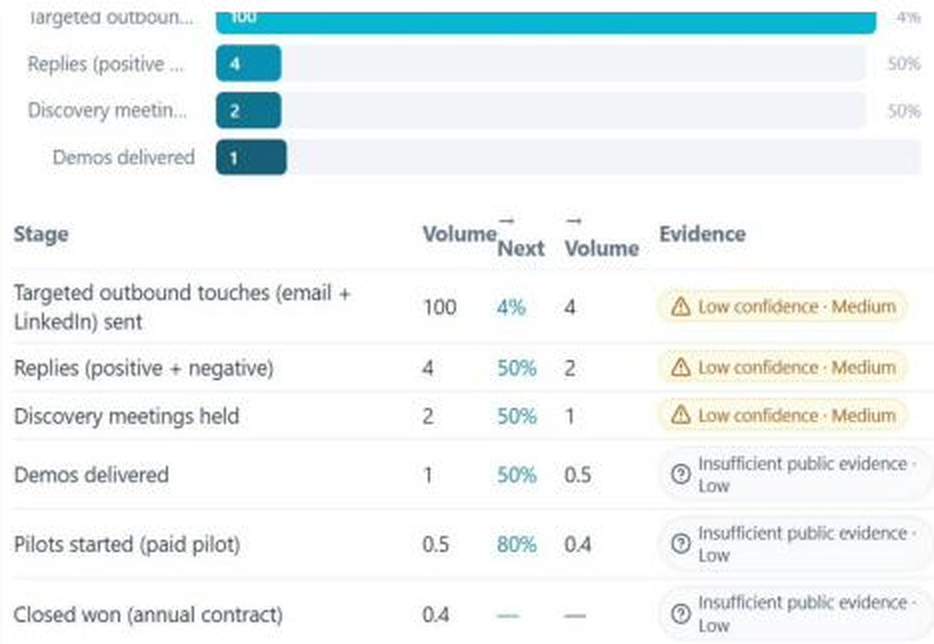
Task: Click 'Closed won (annual contract)' stage name
Action: (x=148, y=614)
